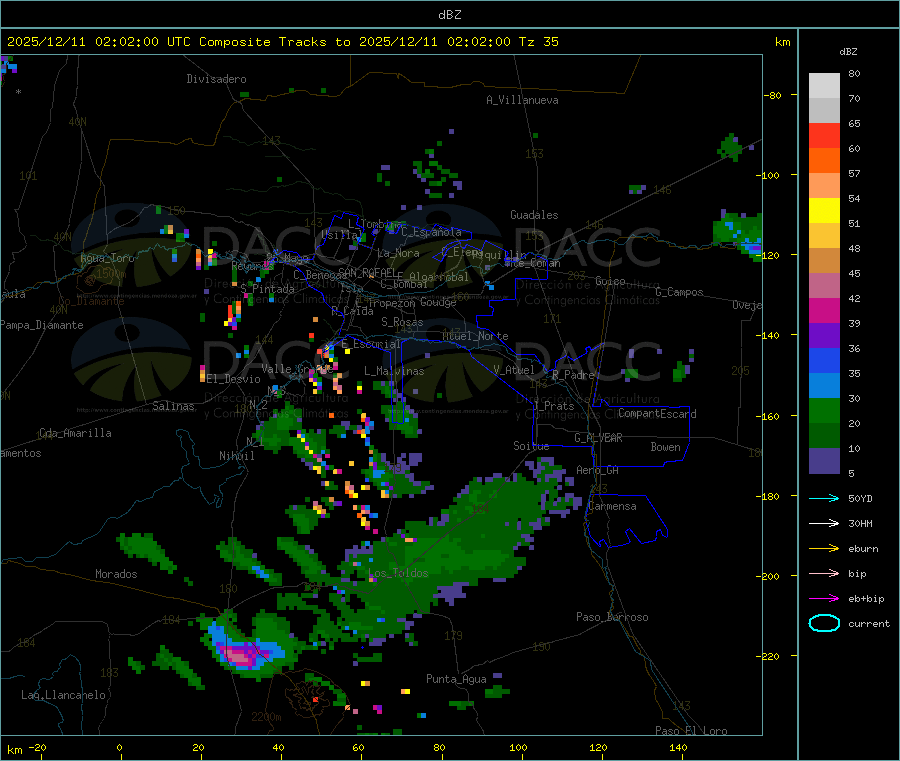Click the dBZ title at top

click(x=449, y=15)
